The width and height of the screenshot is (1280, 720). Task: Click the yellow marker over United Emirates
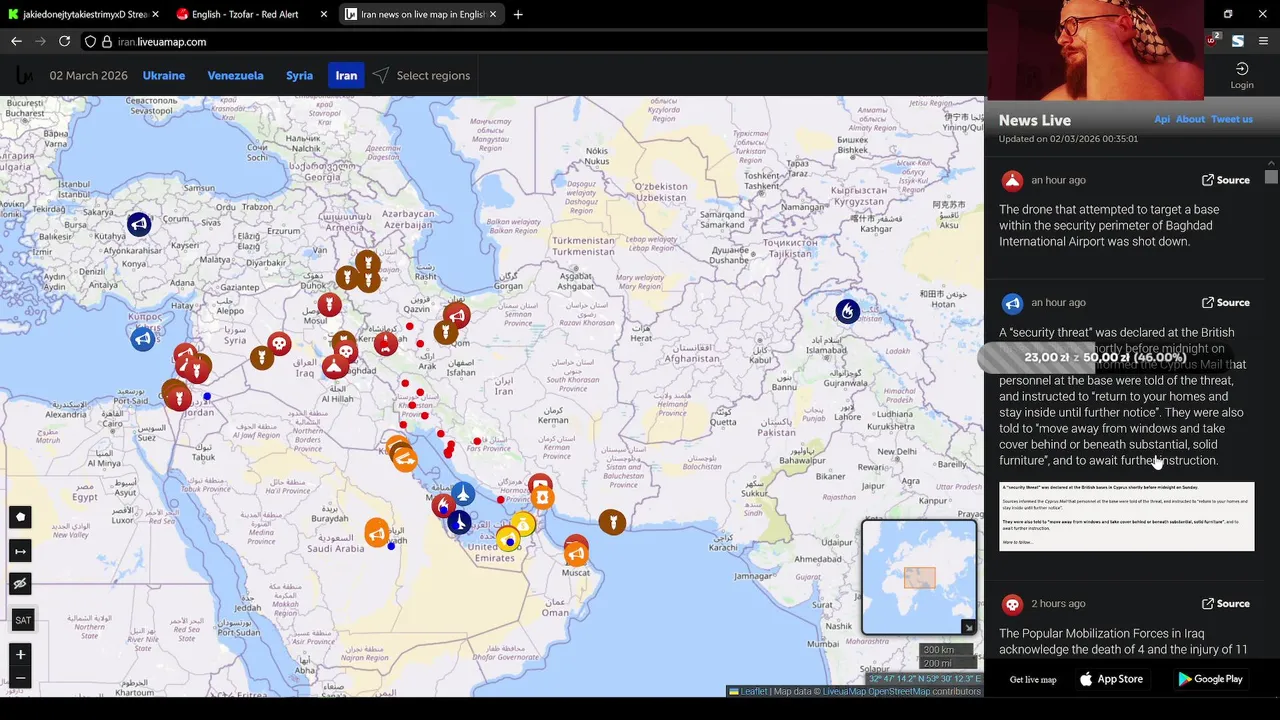coord(508,540)
